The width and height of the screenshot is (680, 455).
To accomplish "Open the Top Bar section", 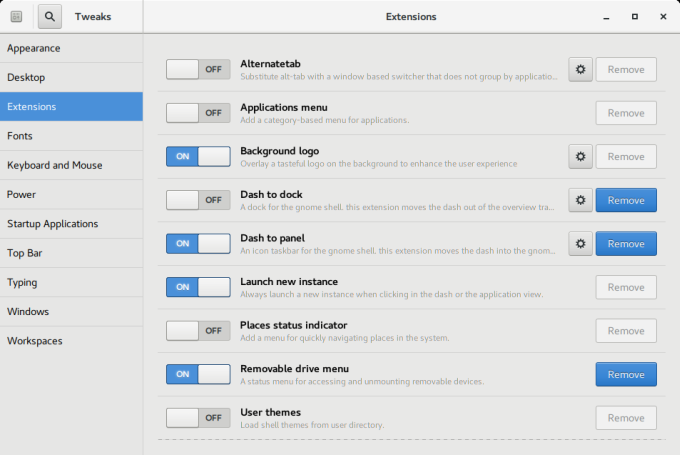I will pos(72,253).
